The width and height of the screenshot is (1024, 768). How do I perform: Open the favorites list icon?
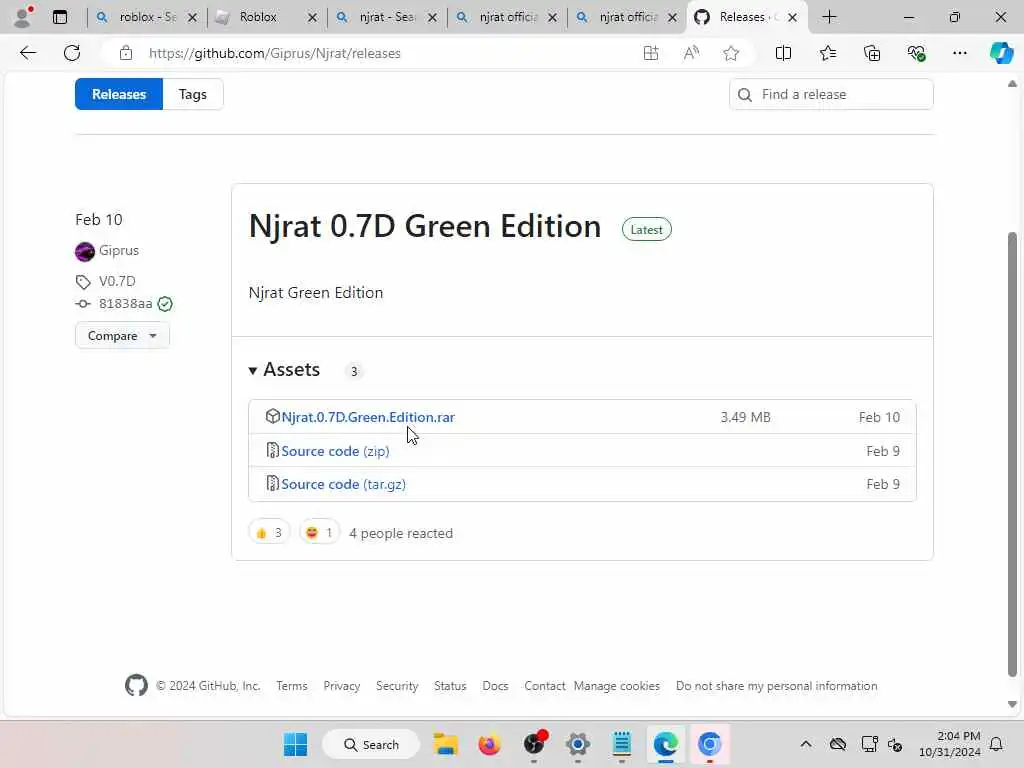click(827, 53)
